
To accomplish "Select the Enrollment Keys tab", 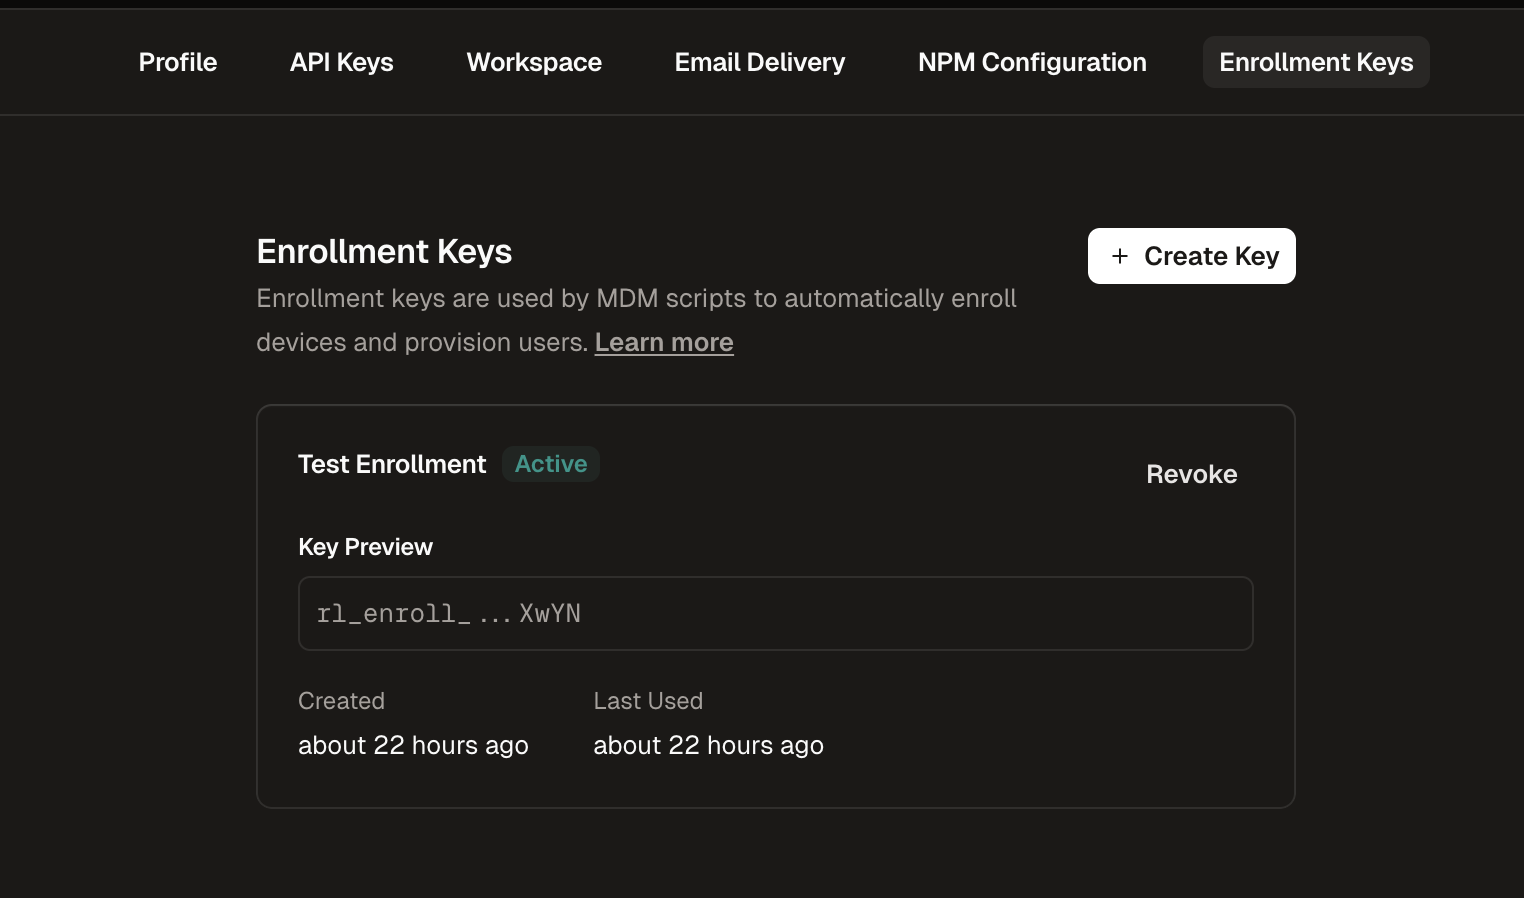I will [1315, 62].
